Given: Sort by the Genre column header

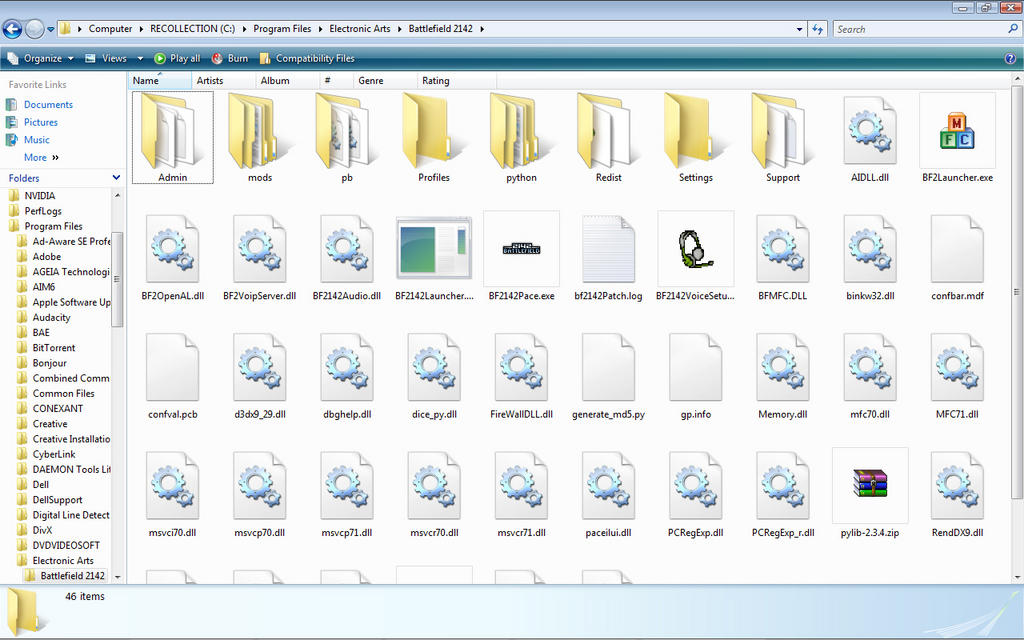Looking at the screenshot, I should tap(371, 81).
